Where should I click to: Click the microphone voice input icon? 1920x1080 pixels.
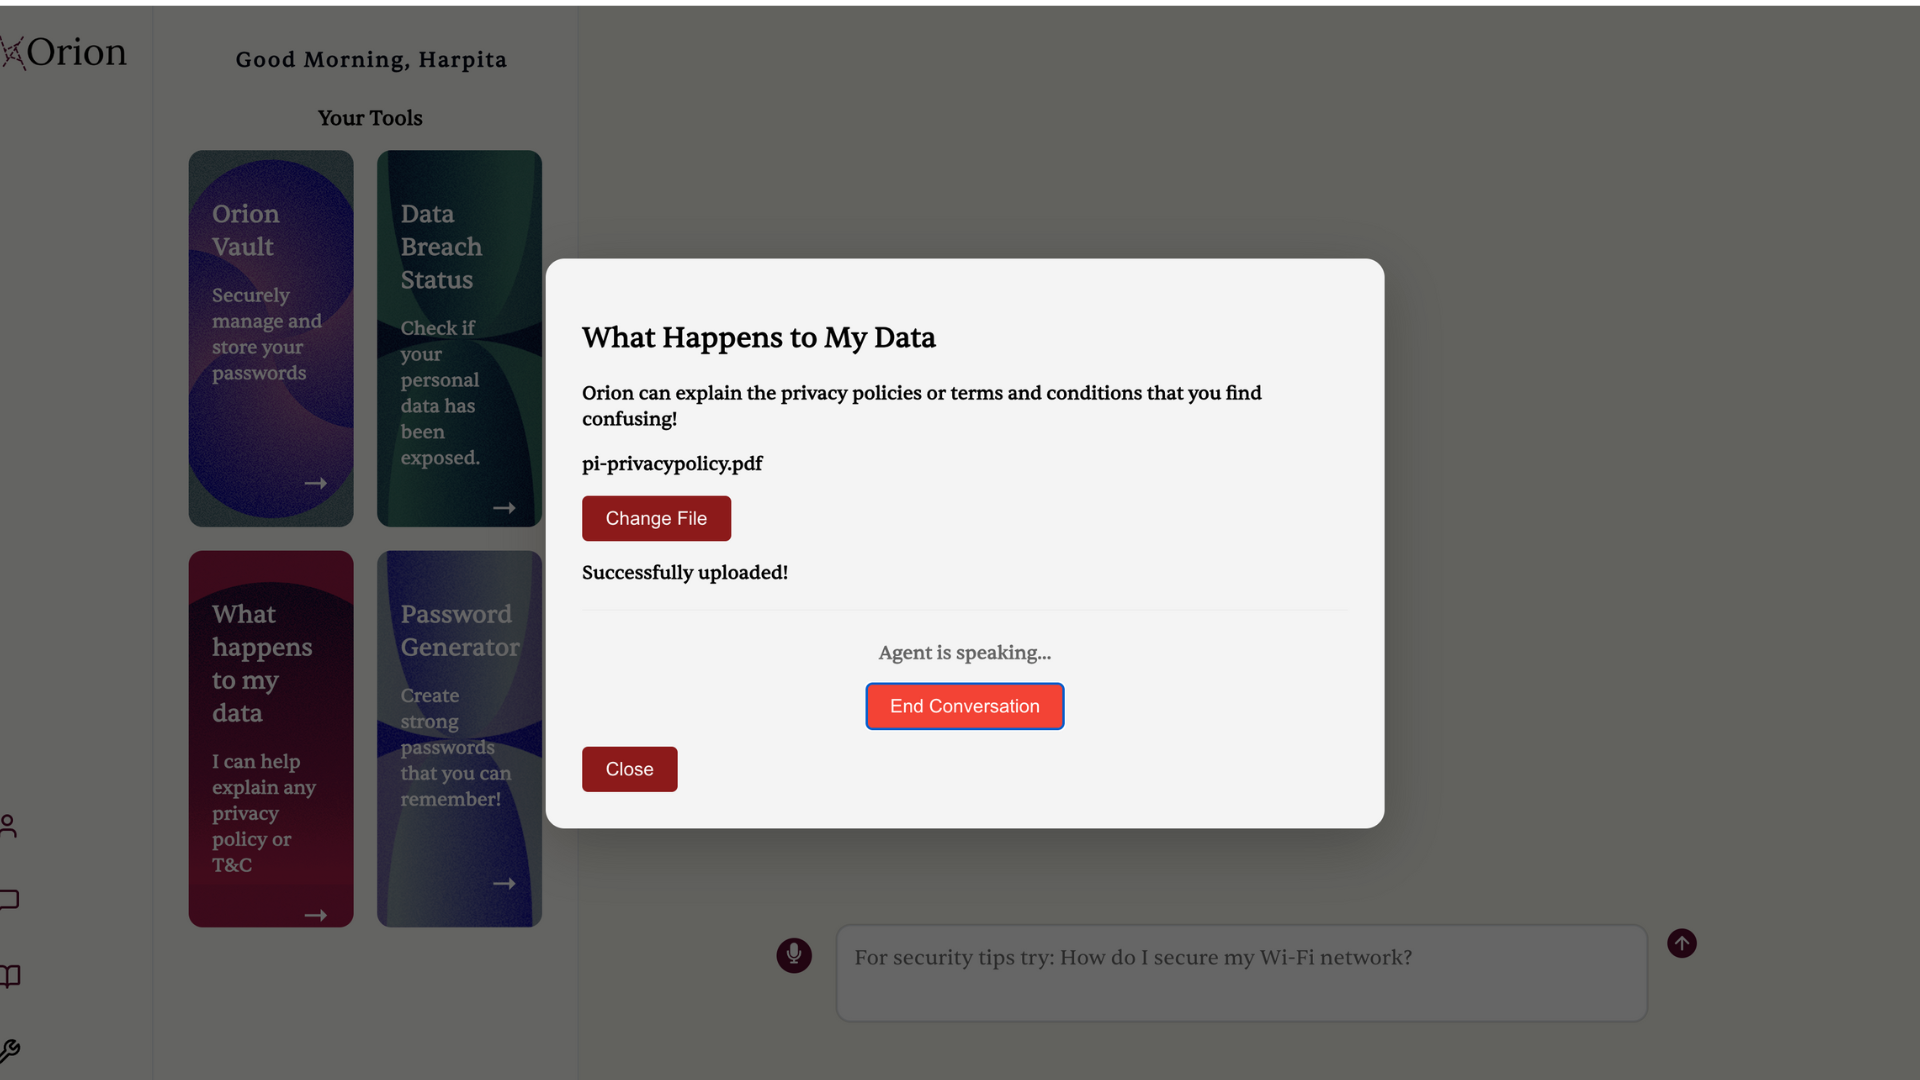click(x=794, y=955)
